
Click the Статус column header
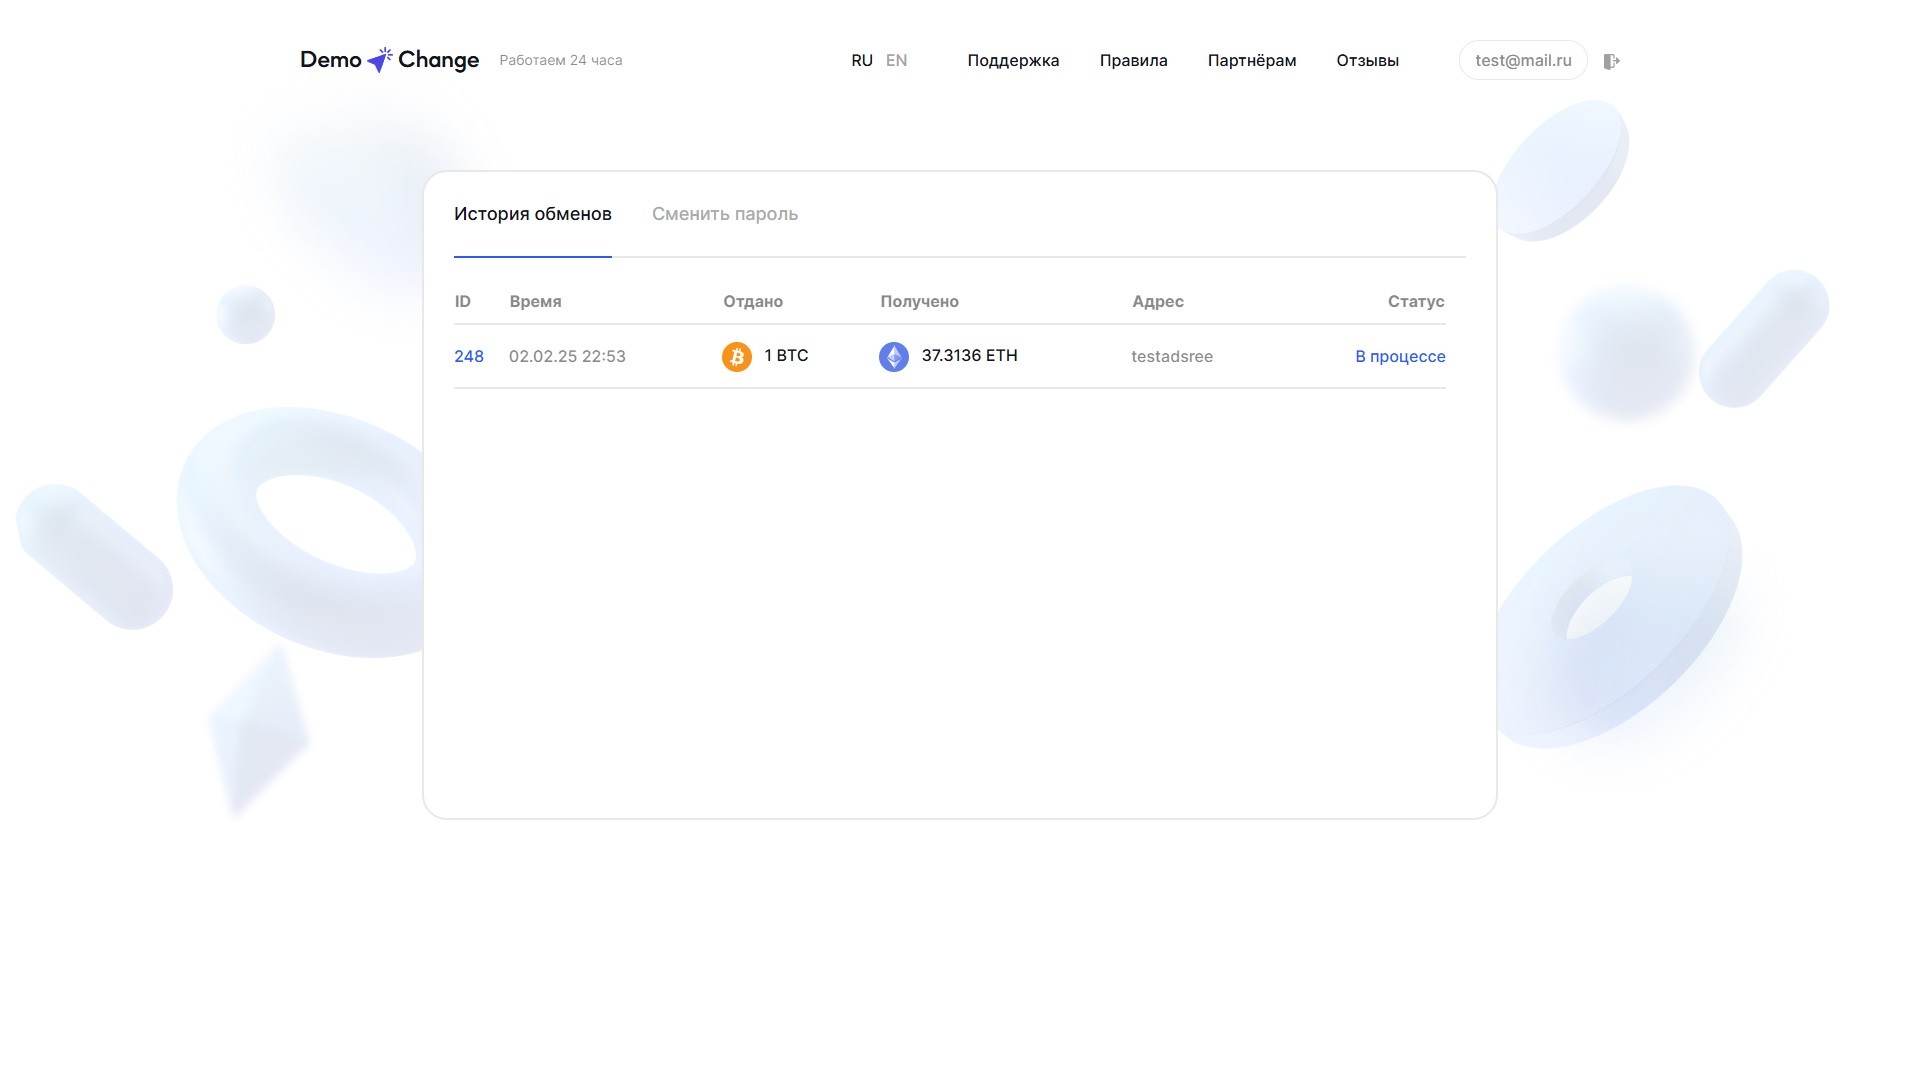1415,302
